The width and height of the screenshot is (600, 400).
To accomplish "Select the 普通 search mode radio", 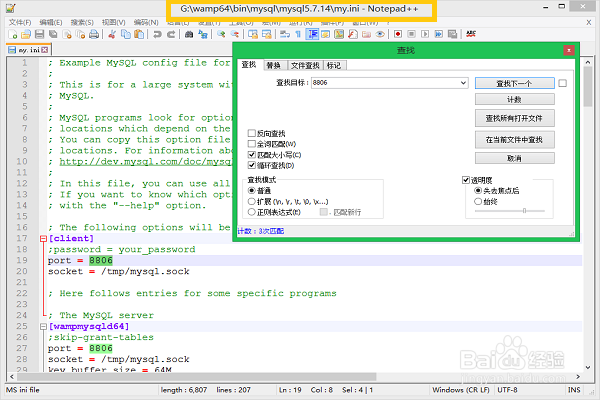I will click(x=251, y=191).
